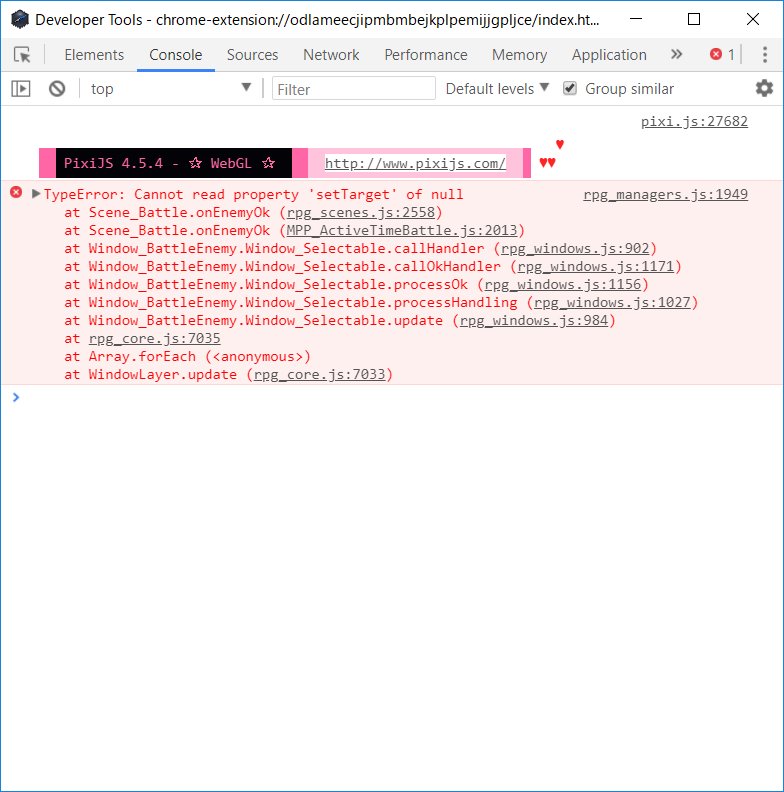This screenshot has width=784, height=792.
Task: Select the Console tab
Action: click(176, 55)
